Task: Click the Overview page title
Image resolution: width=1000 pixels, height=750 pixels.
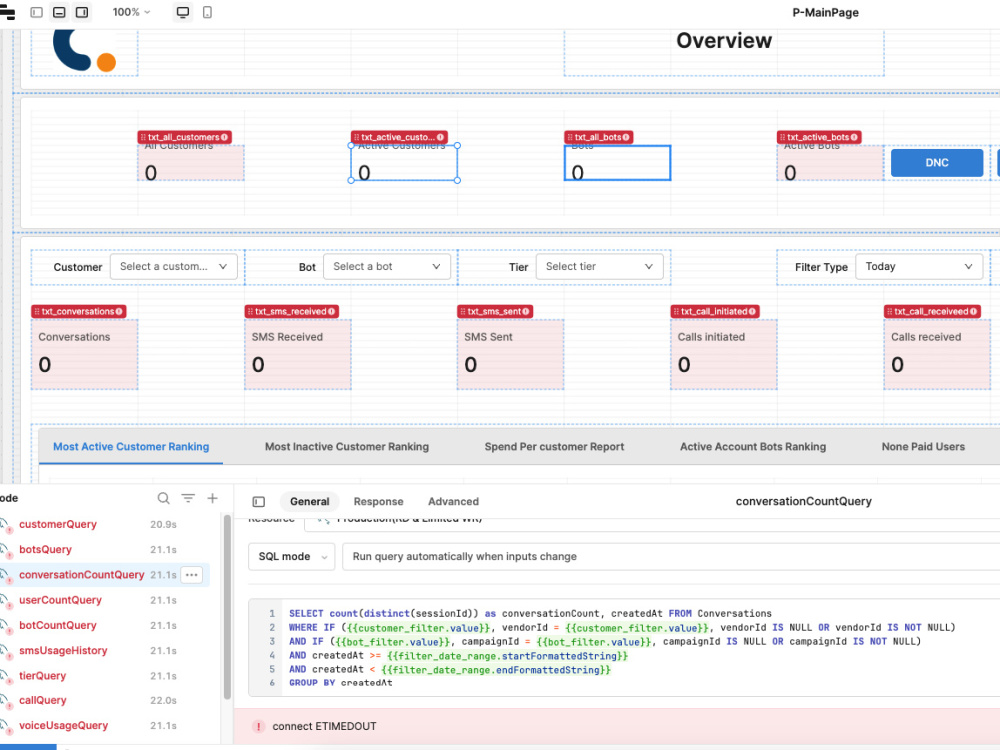Action: click(x=724, y=40)
